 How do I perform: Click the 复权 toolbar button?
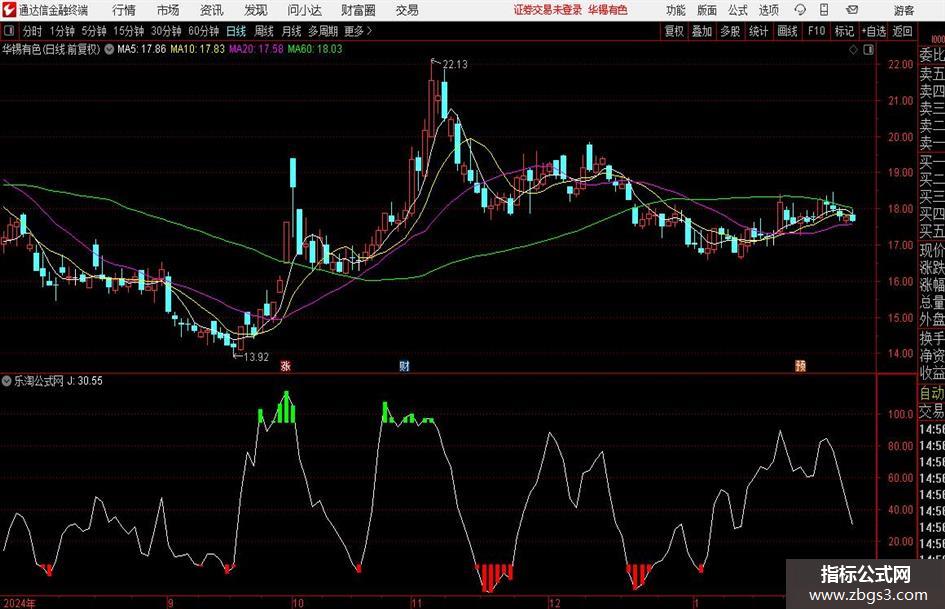coord(674,31)
